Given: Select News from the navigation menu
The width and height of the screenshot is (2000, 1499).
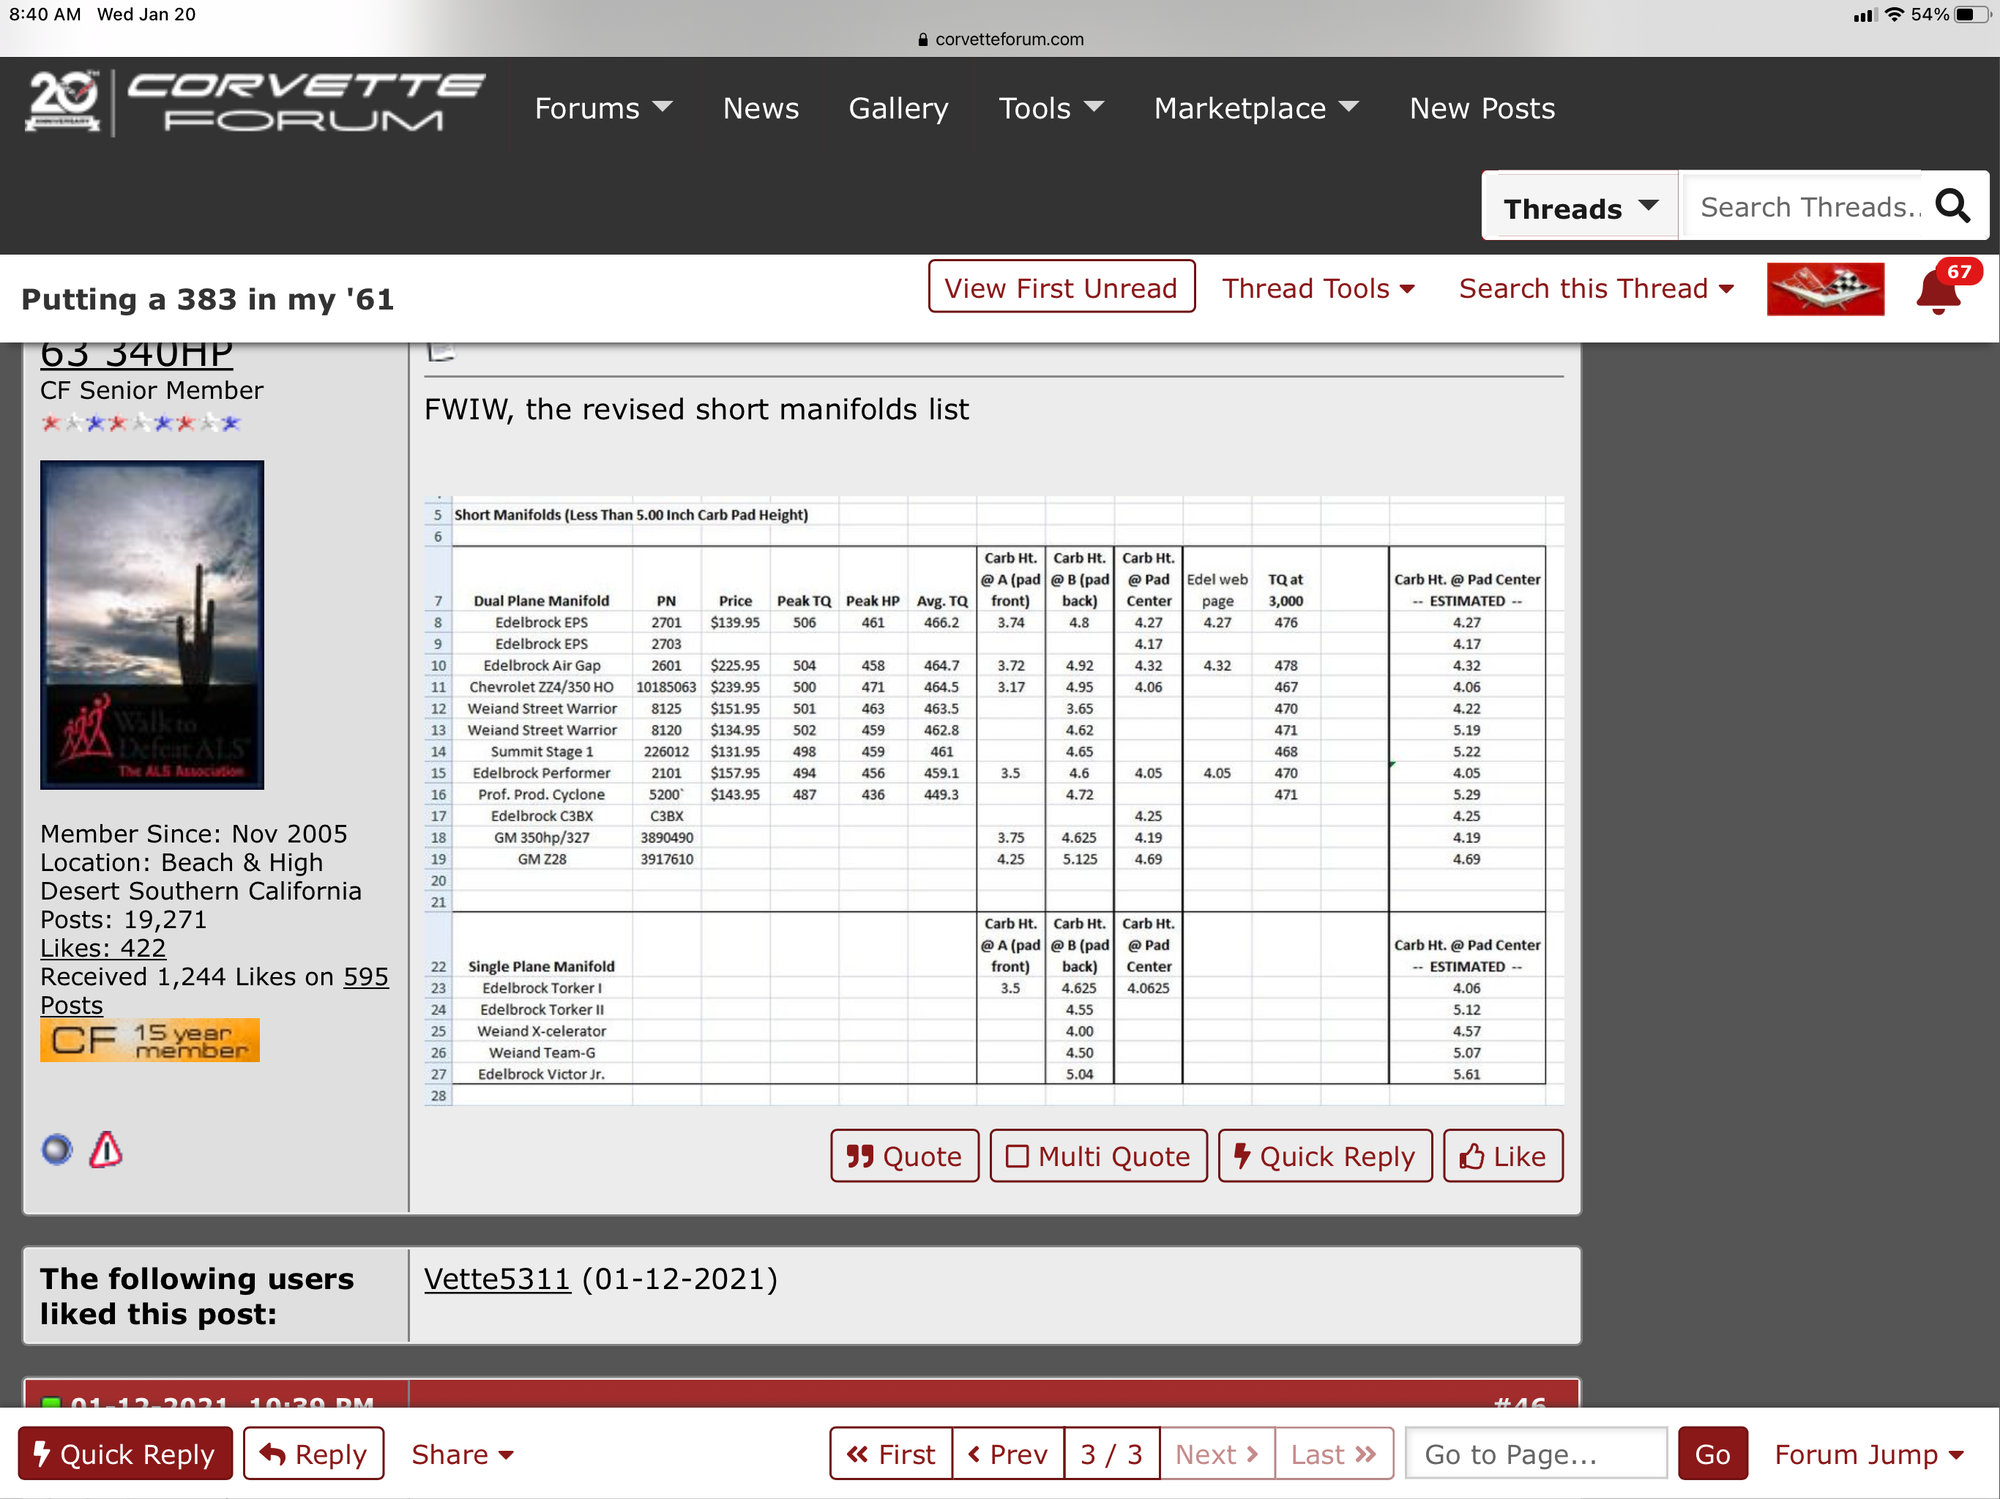Looking at the screenshot, I should coord(761,108).
